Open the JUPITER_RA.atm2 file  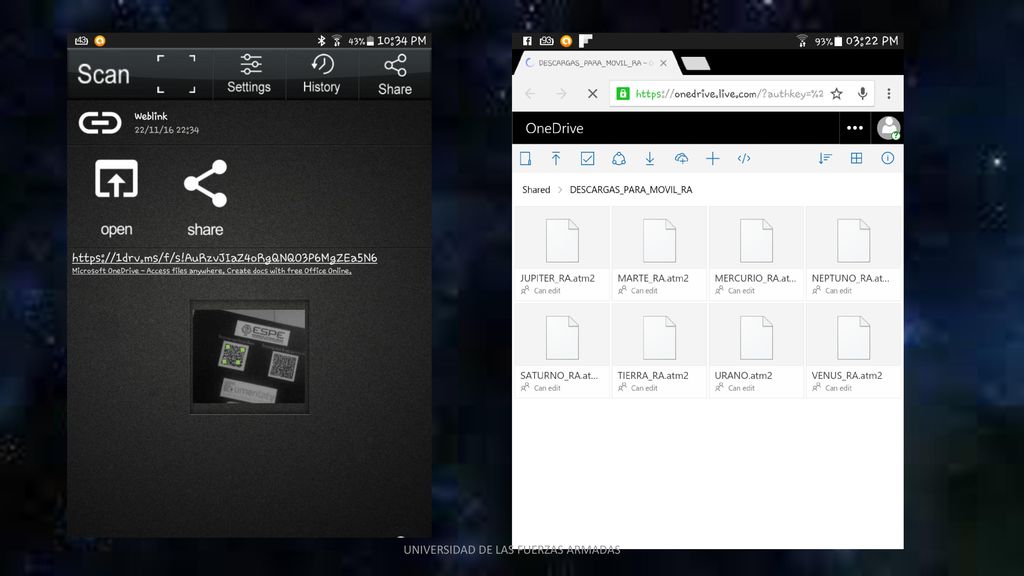562,253
